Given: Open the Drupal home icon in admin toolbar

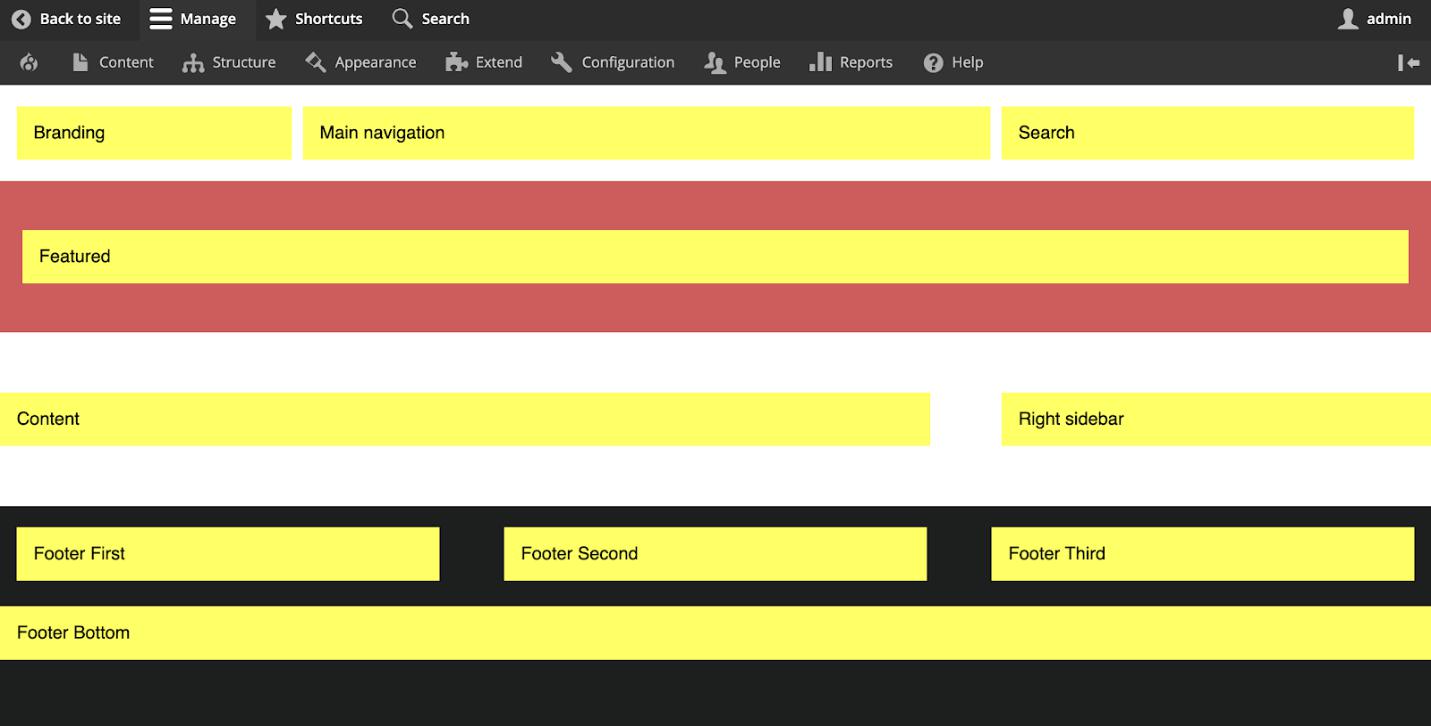Looking at the screenshot, I should coord(28,62).
